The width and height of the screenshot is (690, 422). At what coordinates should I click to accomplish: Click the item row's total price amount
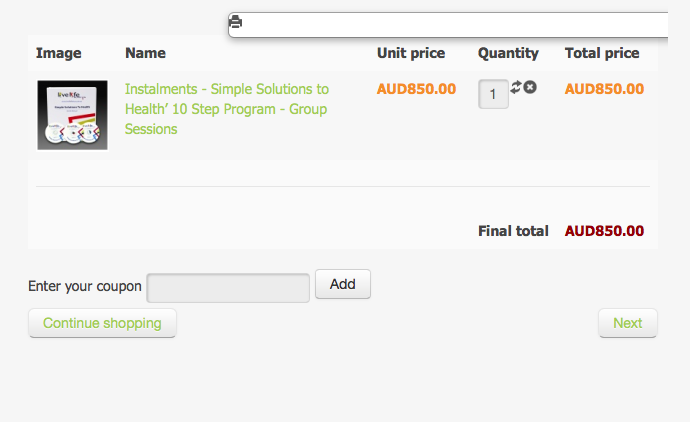(604, 89)
